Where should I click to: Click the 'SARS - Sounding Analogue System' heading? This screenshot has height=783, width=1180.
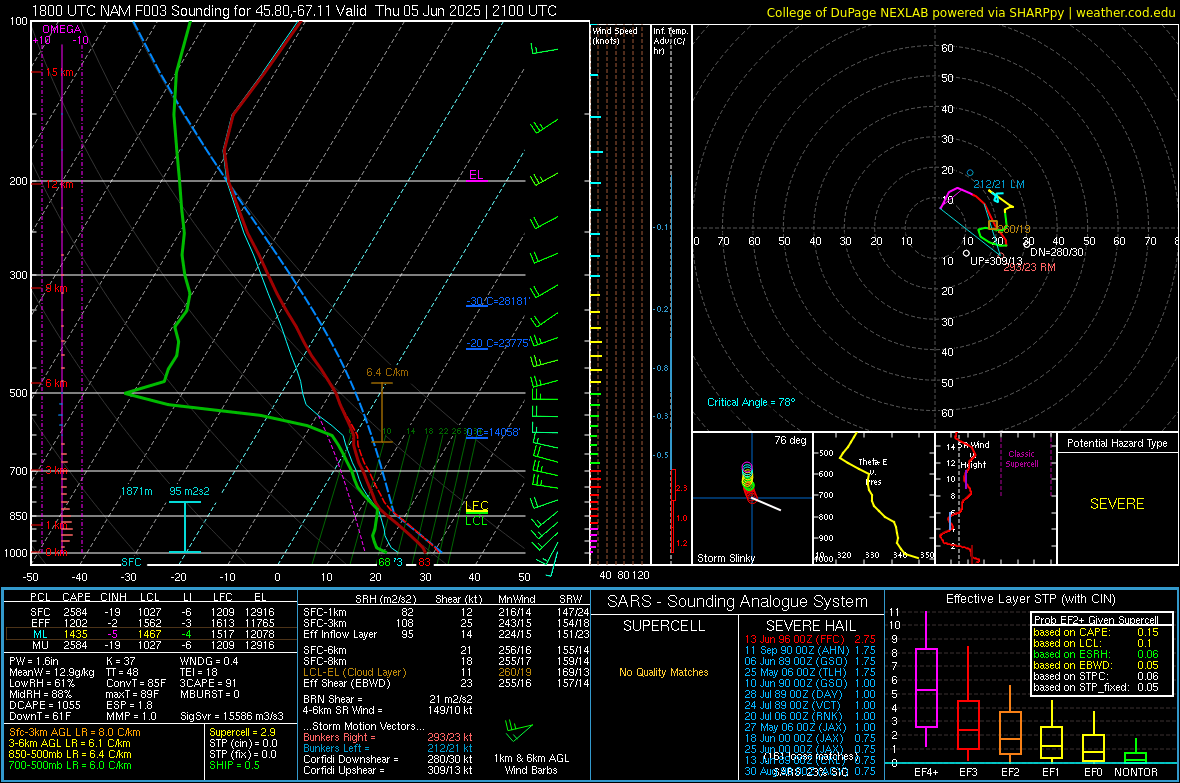pos(738,602)
